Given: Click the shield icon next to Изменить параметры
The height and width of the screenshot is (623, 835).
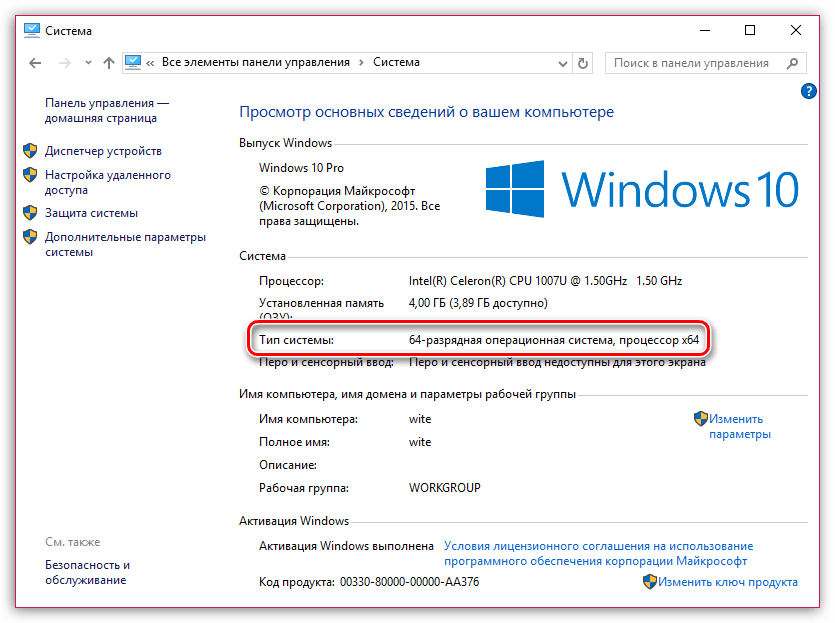Looking at the screenshot, I should [x=700, y=419].
